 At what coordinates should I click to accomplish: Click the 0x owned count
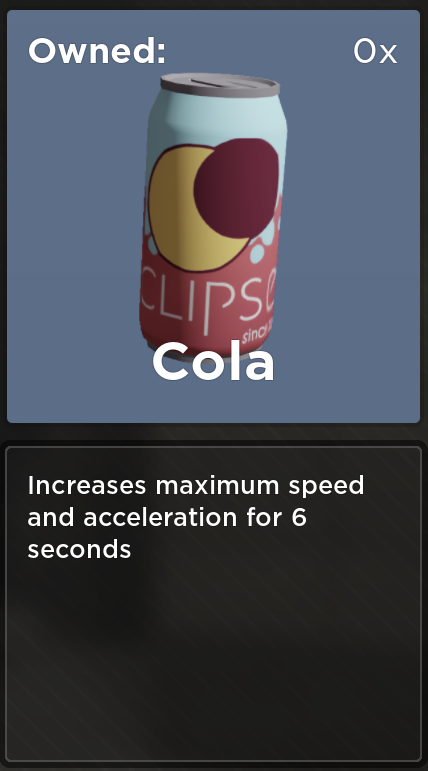[375, 51]
